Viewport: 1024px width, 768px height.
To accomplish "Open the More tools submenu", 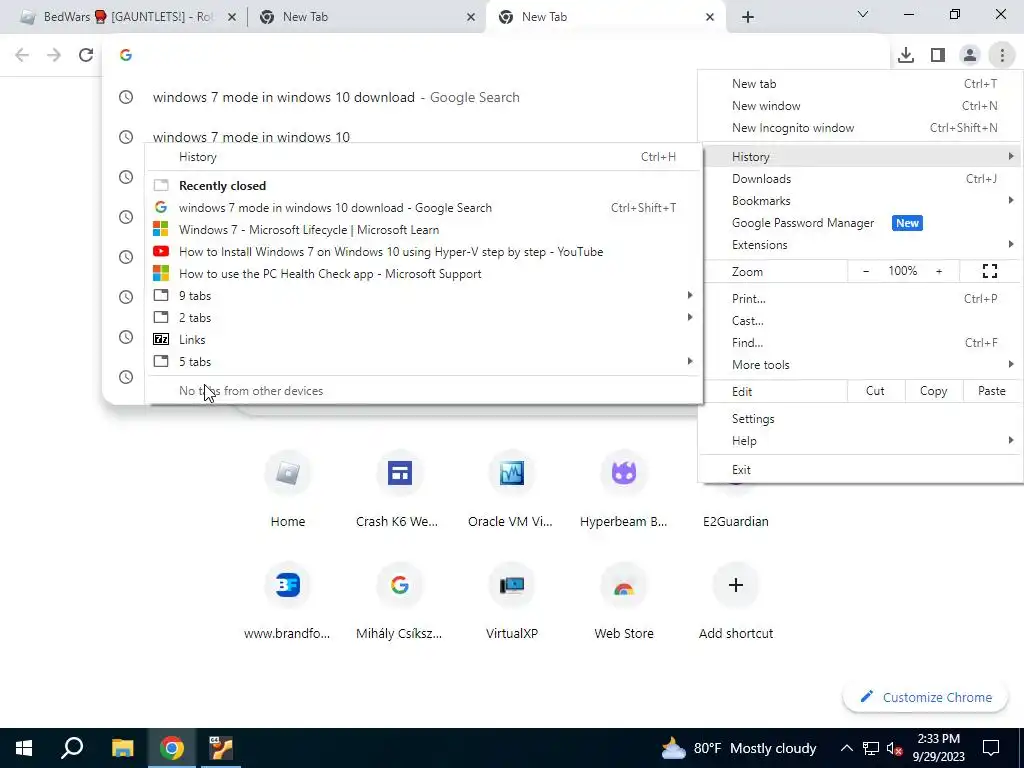I will 861,365.
